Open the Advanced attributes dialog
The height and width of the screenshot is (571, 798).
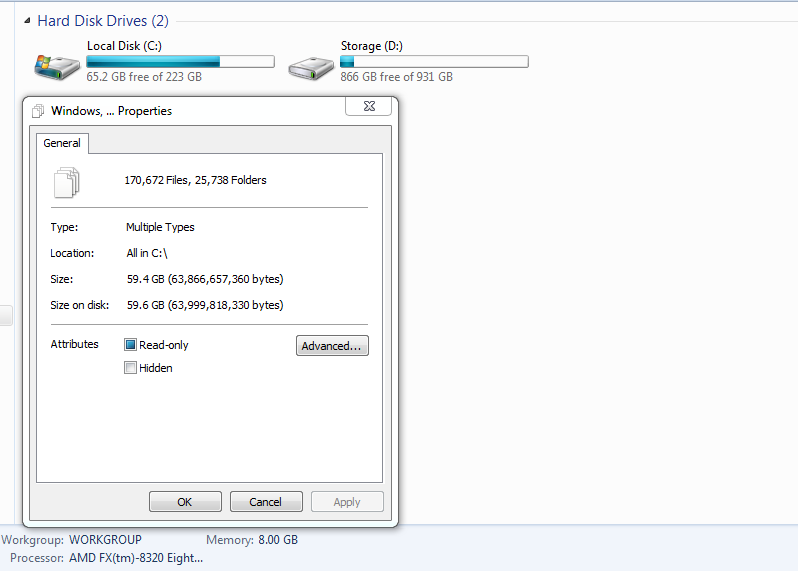(332, 346)
